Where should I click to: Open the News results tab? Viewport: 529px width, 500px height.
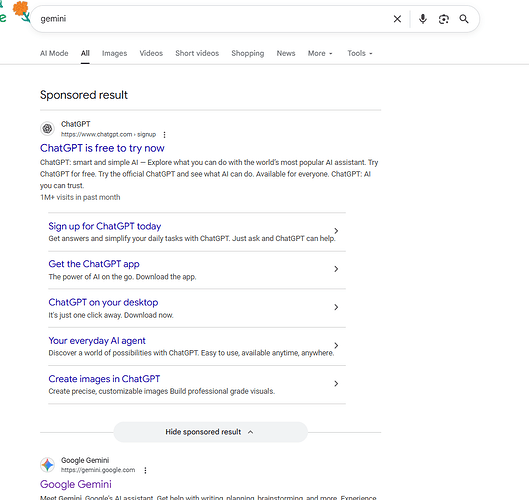(x=286, y=53)
